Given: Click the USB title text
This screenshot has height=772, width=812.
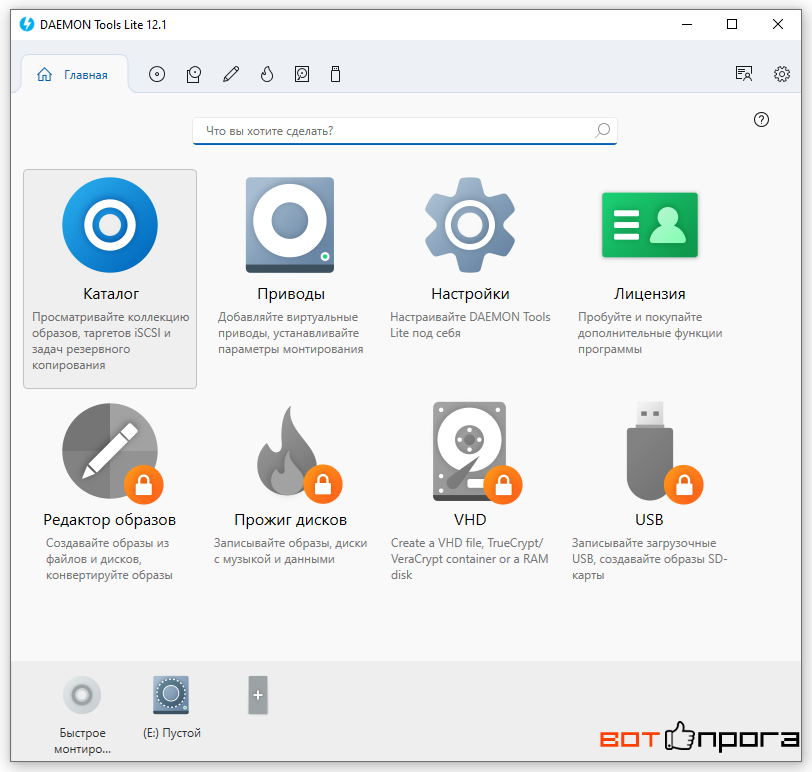Looking at the screenshot, I should (x=649, y=520).
